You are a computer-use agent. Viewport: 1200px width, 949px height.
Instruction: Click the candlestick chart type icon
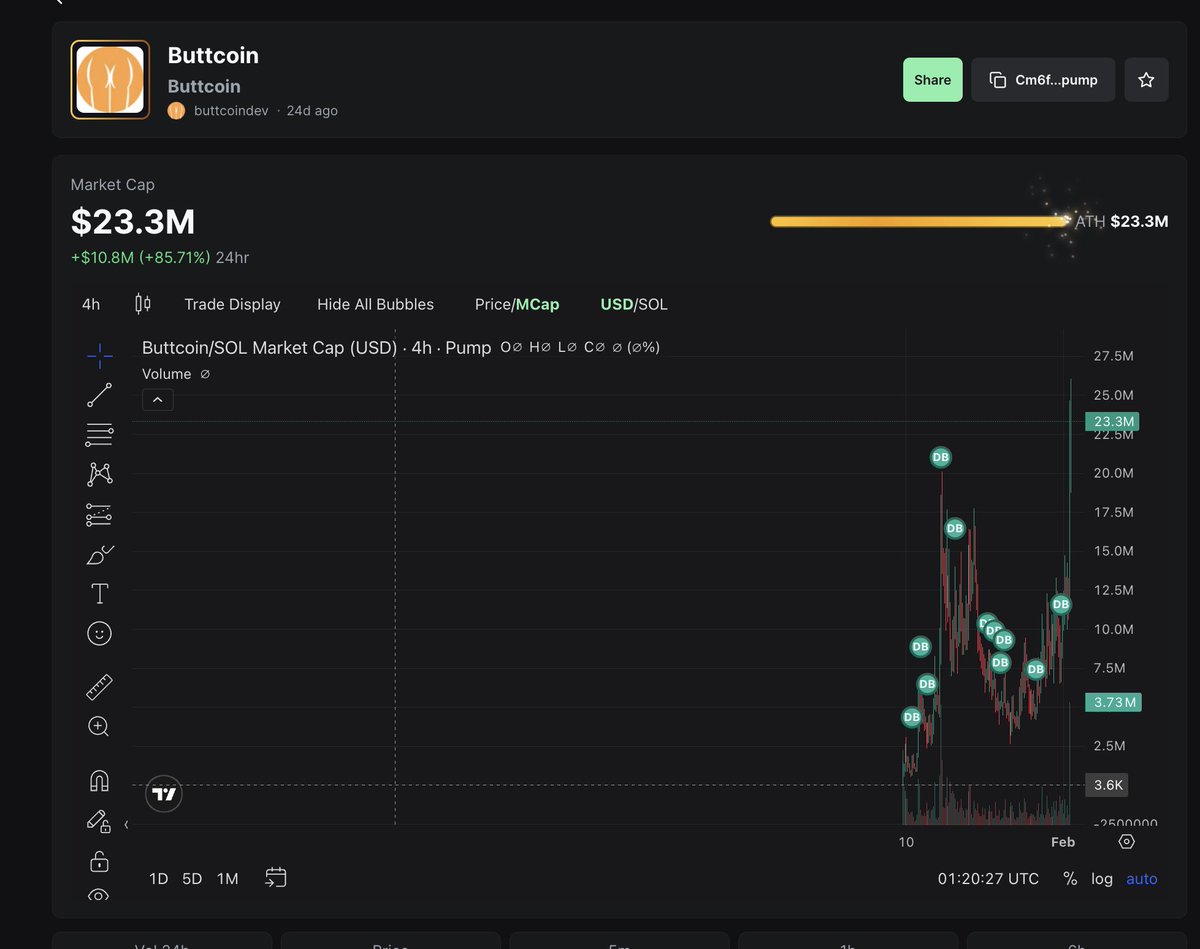[x=142, y=304]
